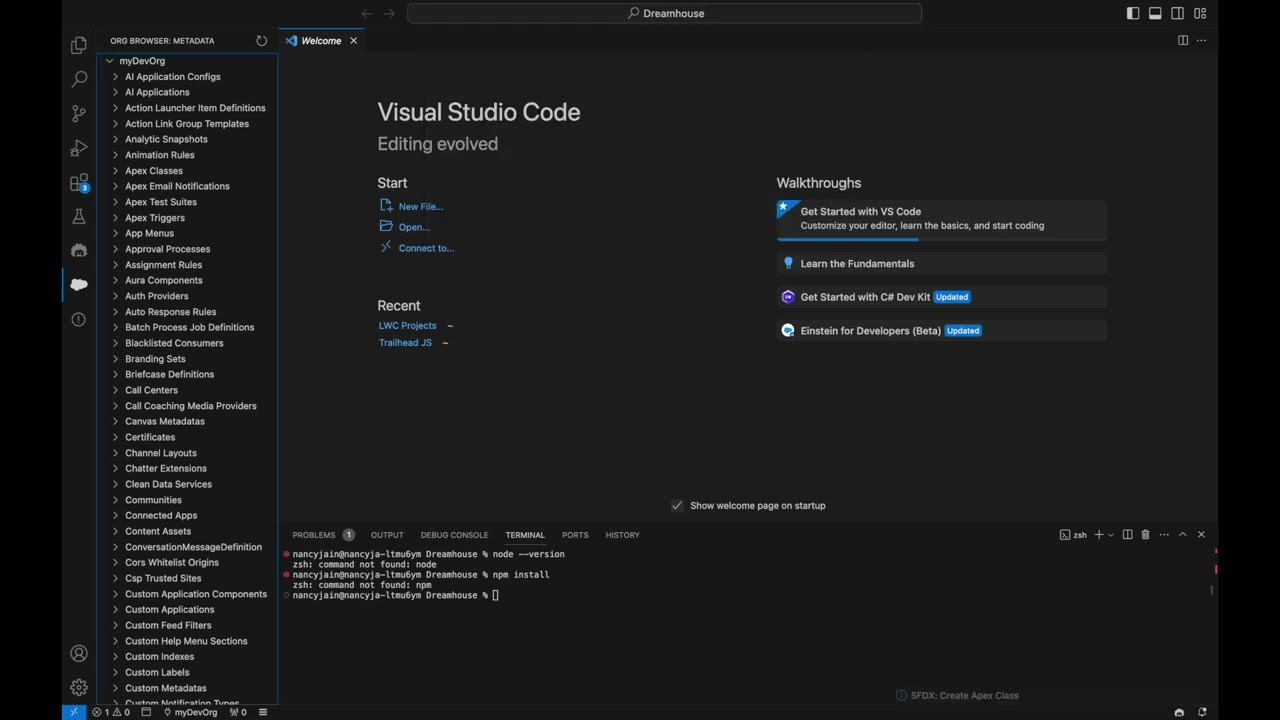Image resolution: width=1280 pixels, height=720 pixels.
Task: Toggle the bottom panel layout button
Action: (x=1155, y=13)
